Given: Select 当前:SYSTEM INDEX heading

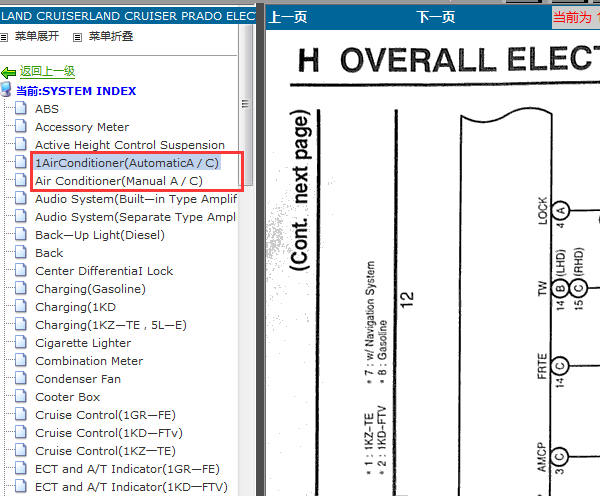Looking at the screenshot, I should point(76,91).
